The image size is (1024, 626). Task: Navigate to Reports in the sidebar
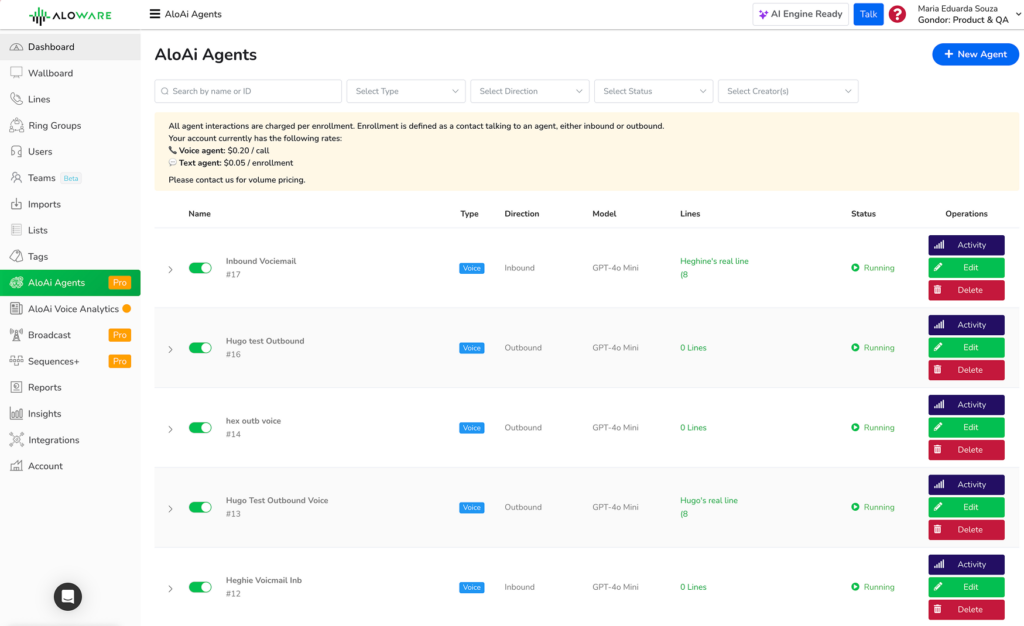tap(70, 387)
